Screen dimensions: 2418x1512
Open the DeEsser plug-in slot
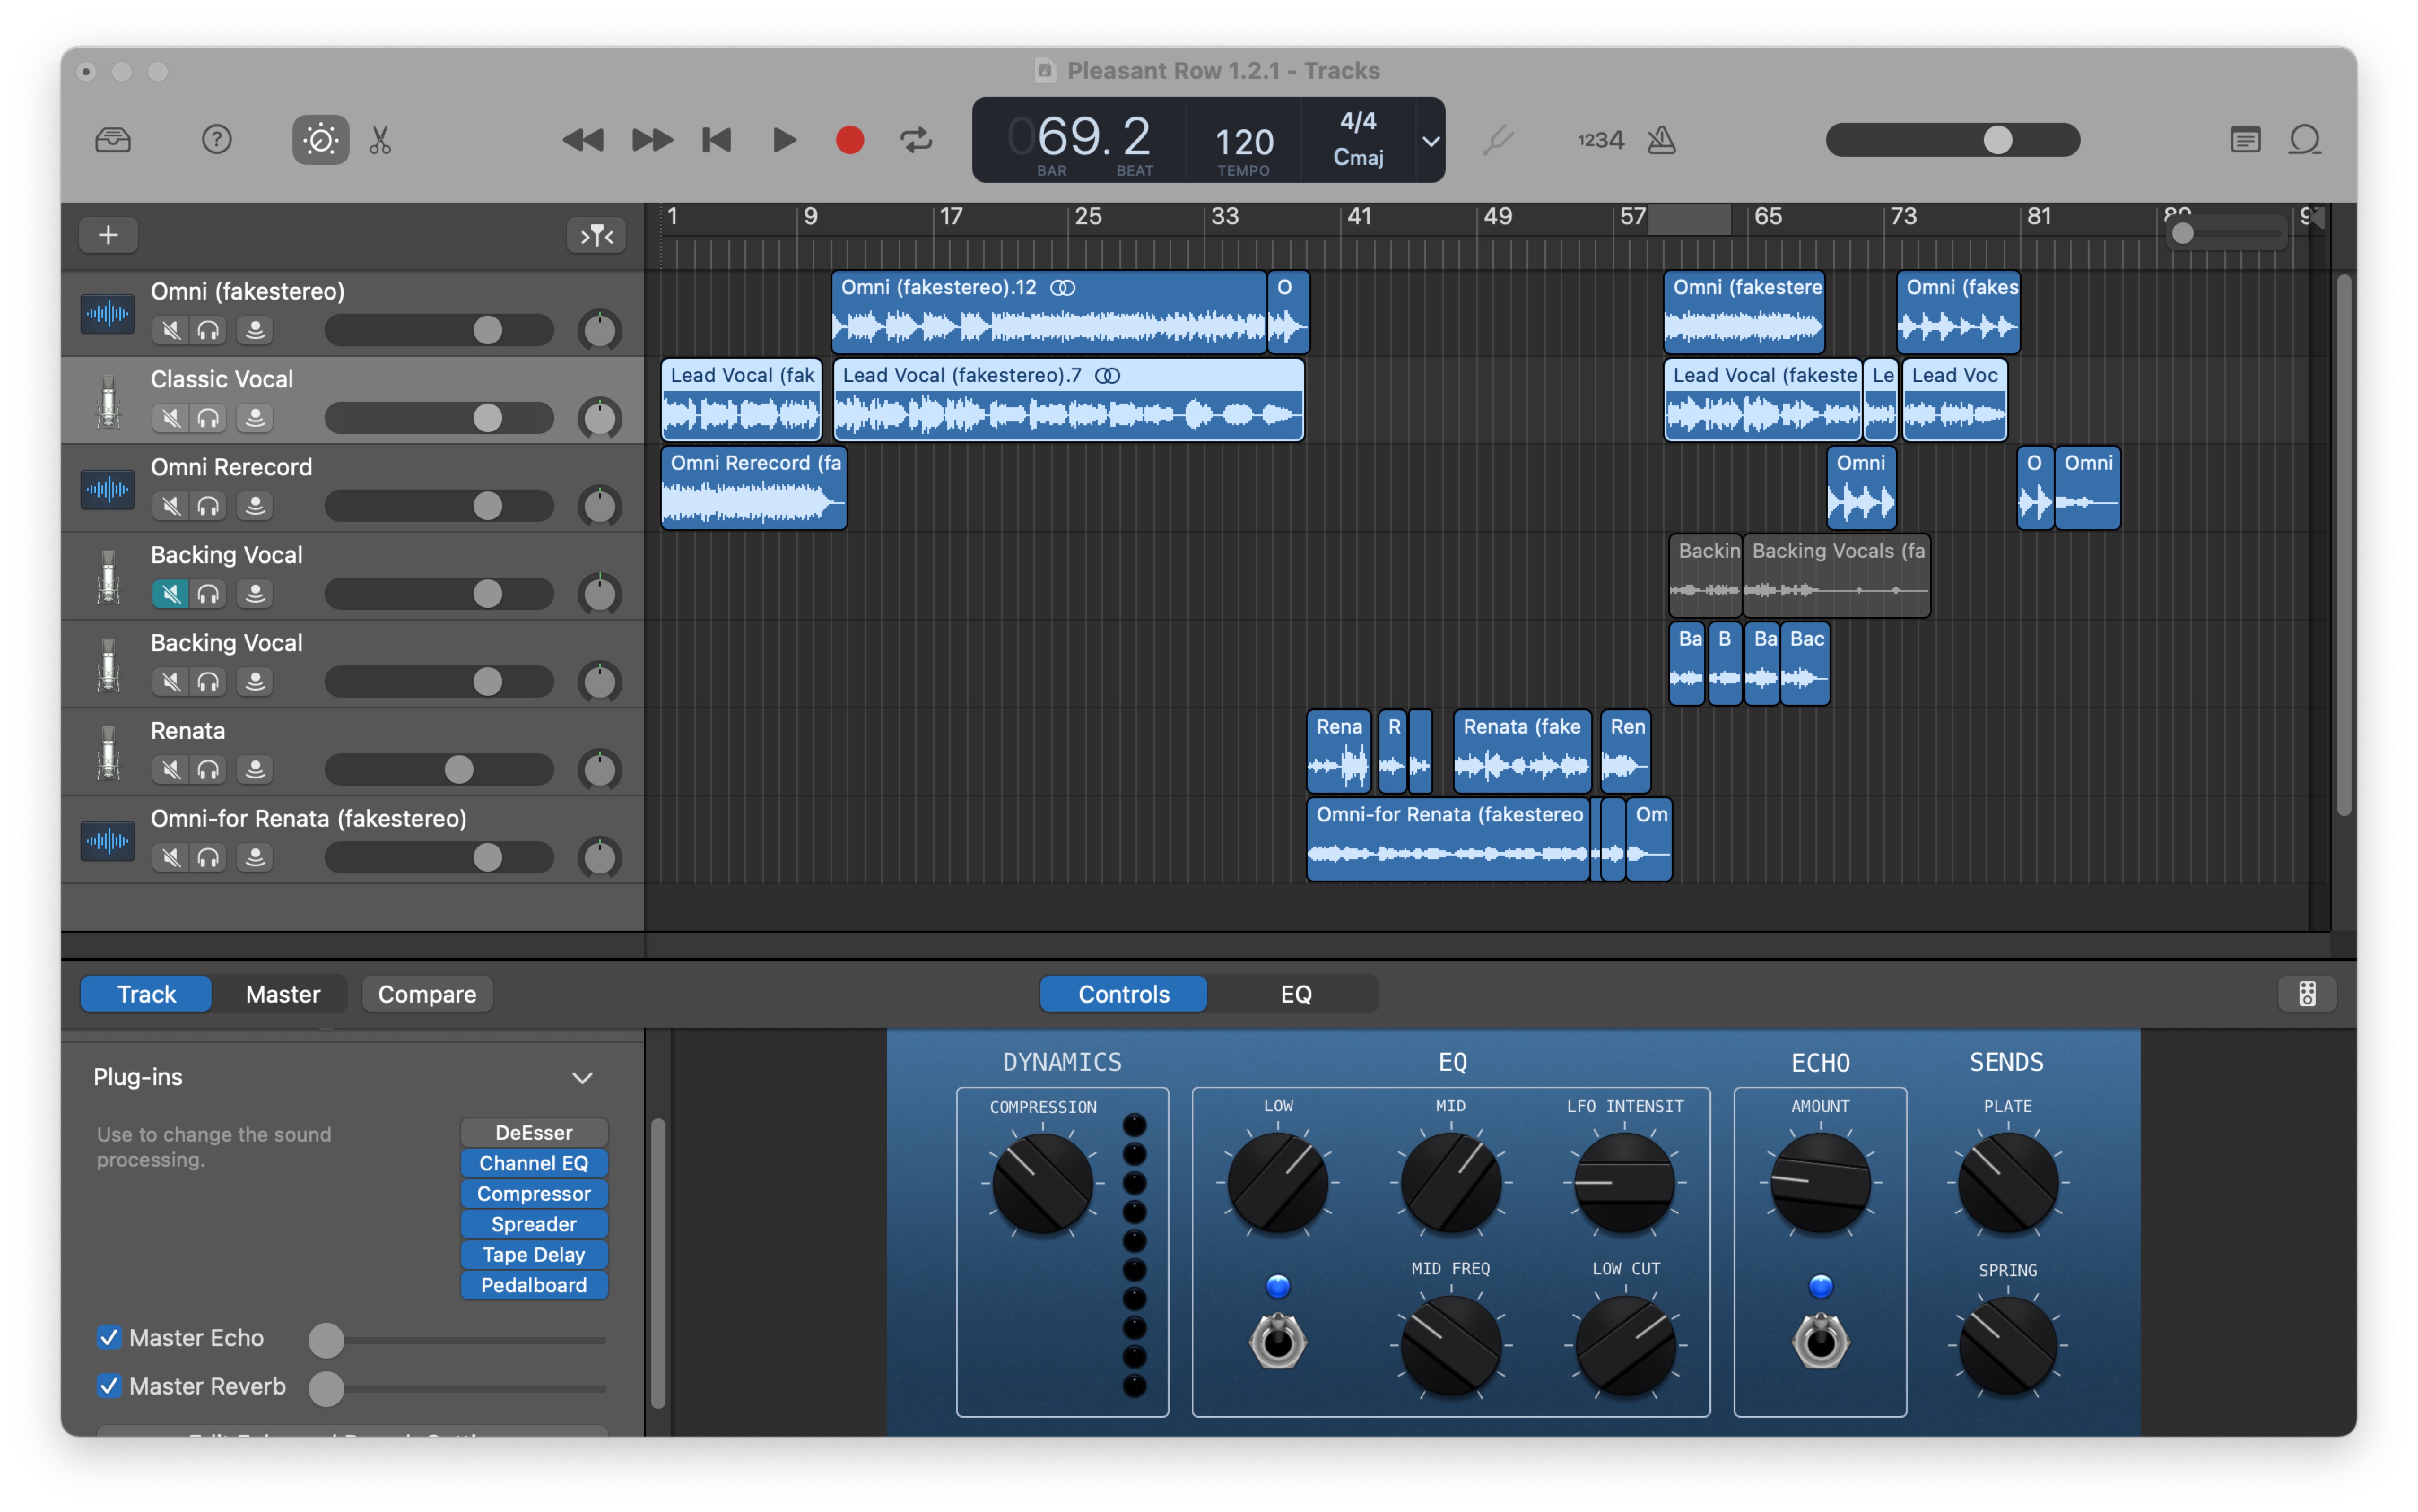coord(534,1133)
